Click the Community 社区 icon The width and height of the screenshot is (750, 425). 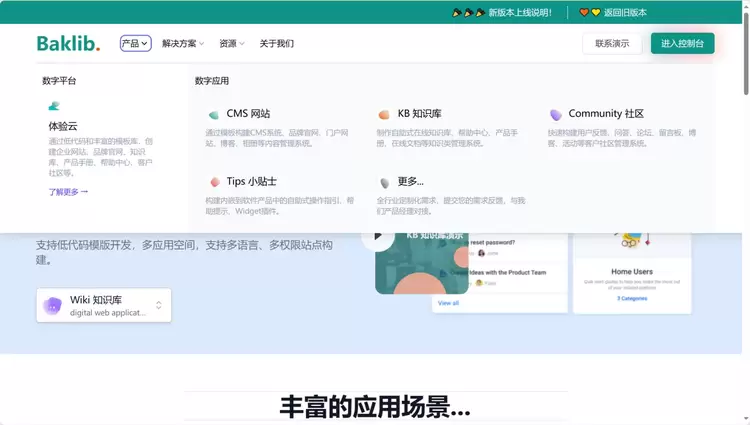click(556, 115)
